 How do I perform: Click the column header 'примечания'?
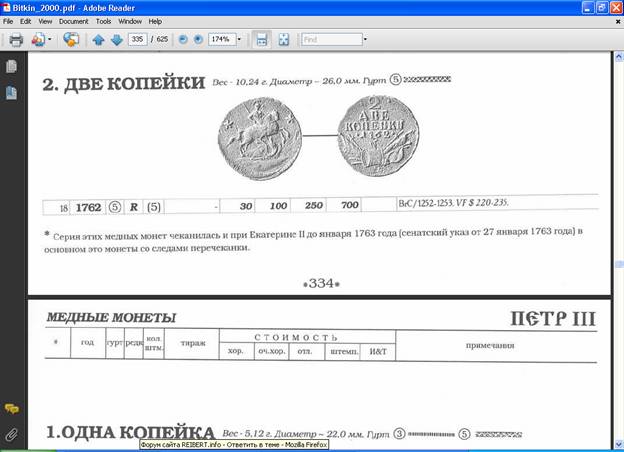click(x=490, y=345)
